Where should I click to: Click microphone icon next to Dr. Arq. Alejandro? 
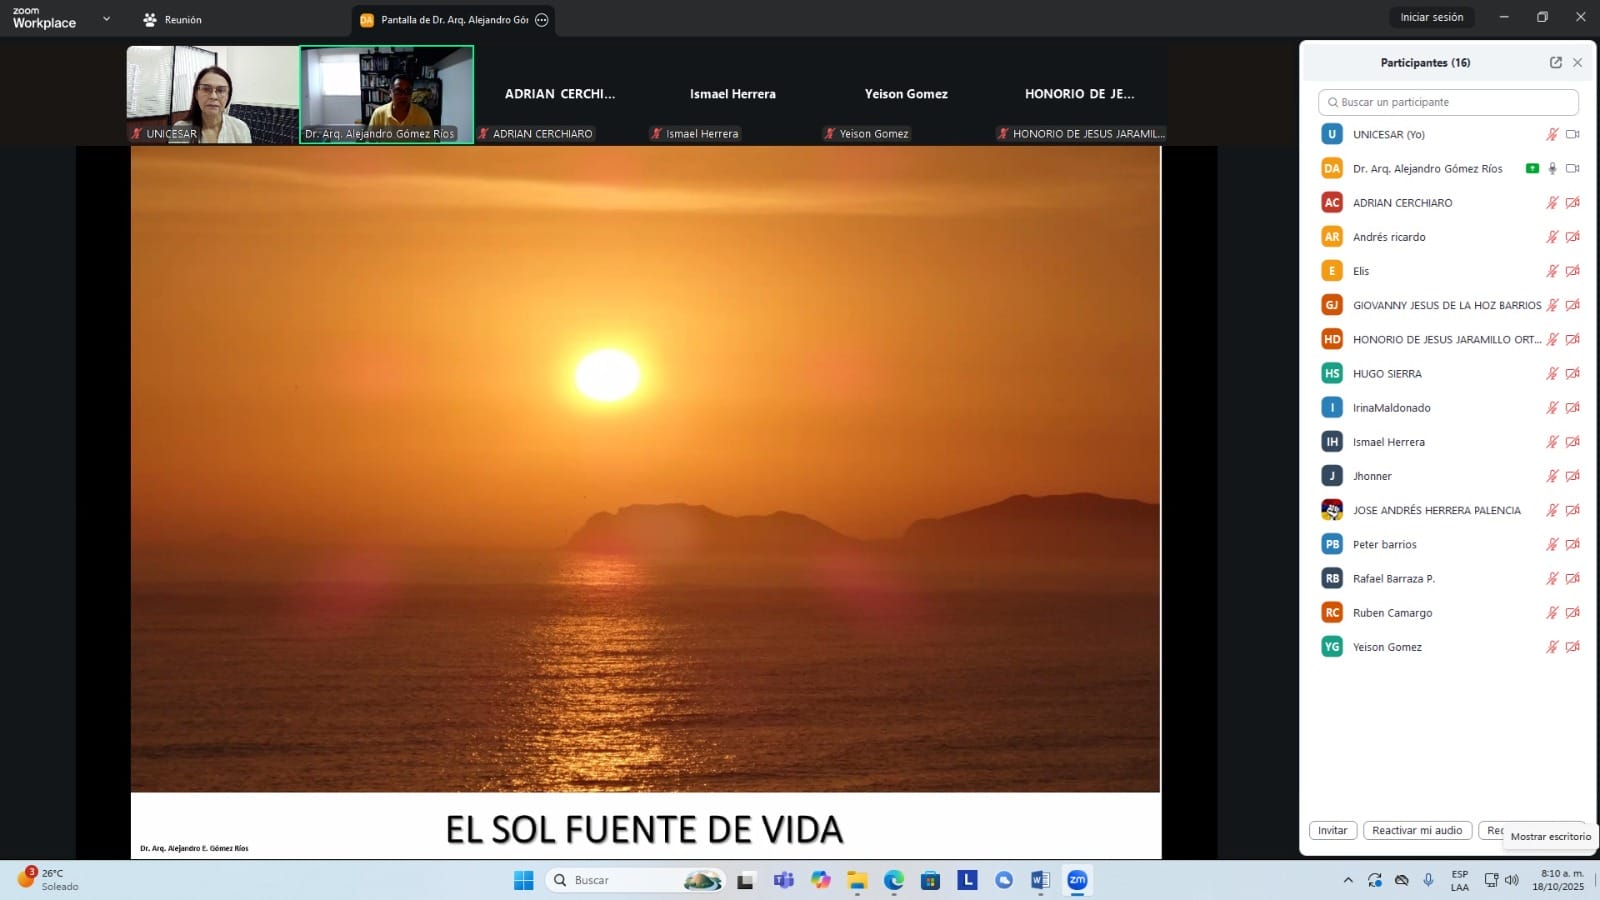coord(1552,169)
